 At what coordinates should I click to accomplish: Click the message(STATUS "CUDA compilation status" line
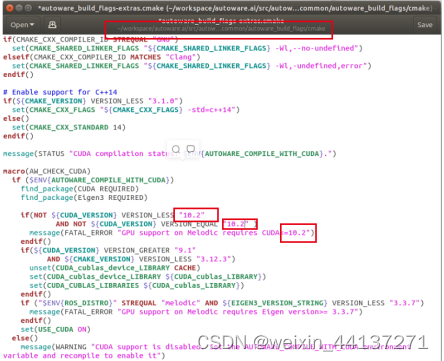pyautogui.click(x=169, y=154)
